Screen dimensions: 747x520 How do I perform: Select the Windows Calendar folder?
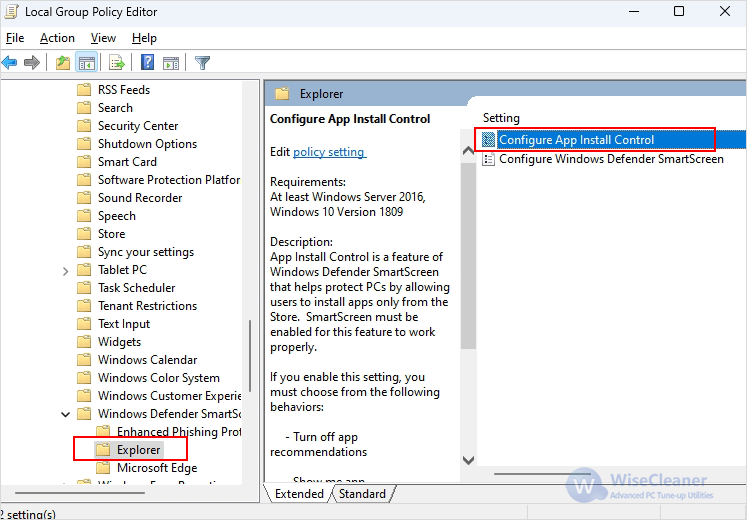click(x=148, y=360)
